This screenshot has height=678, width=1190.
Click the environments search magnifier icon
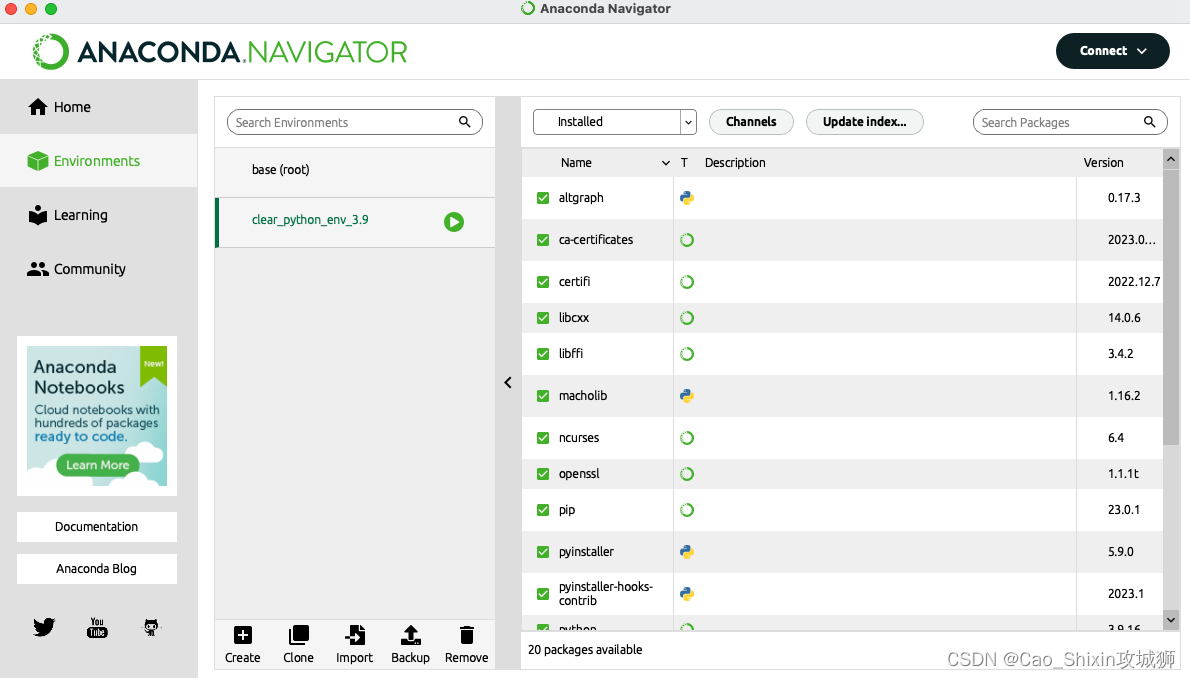click(x=464, y=121)
